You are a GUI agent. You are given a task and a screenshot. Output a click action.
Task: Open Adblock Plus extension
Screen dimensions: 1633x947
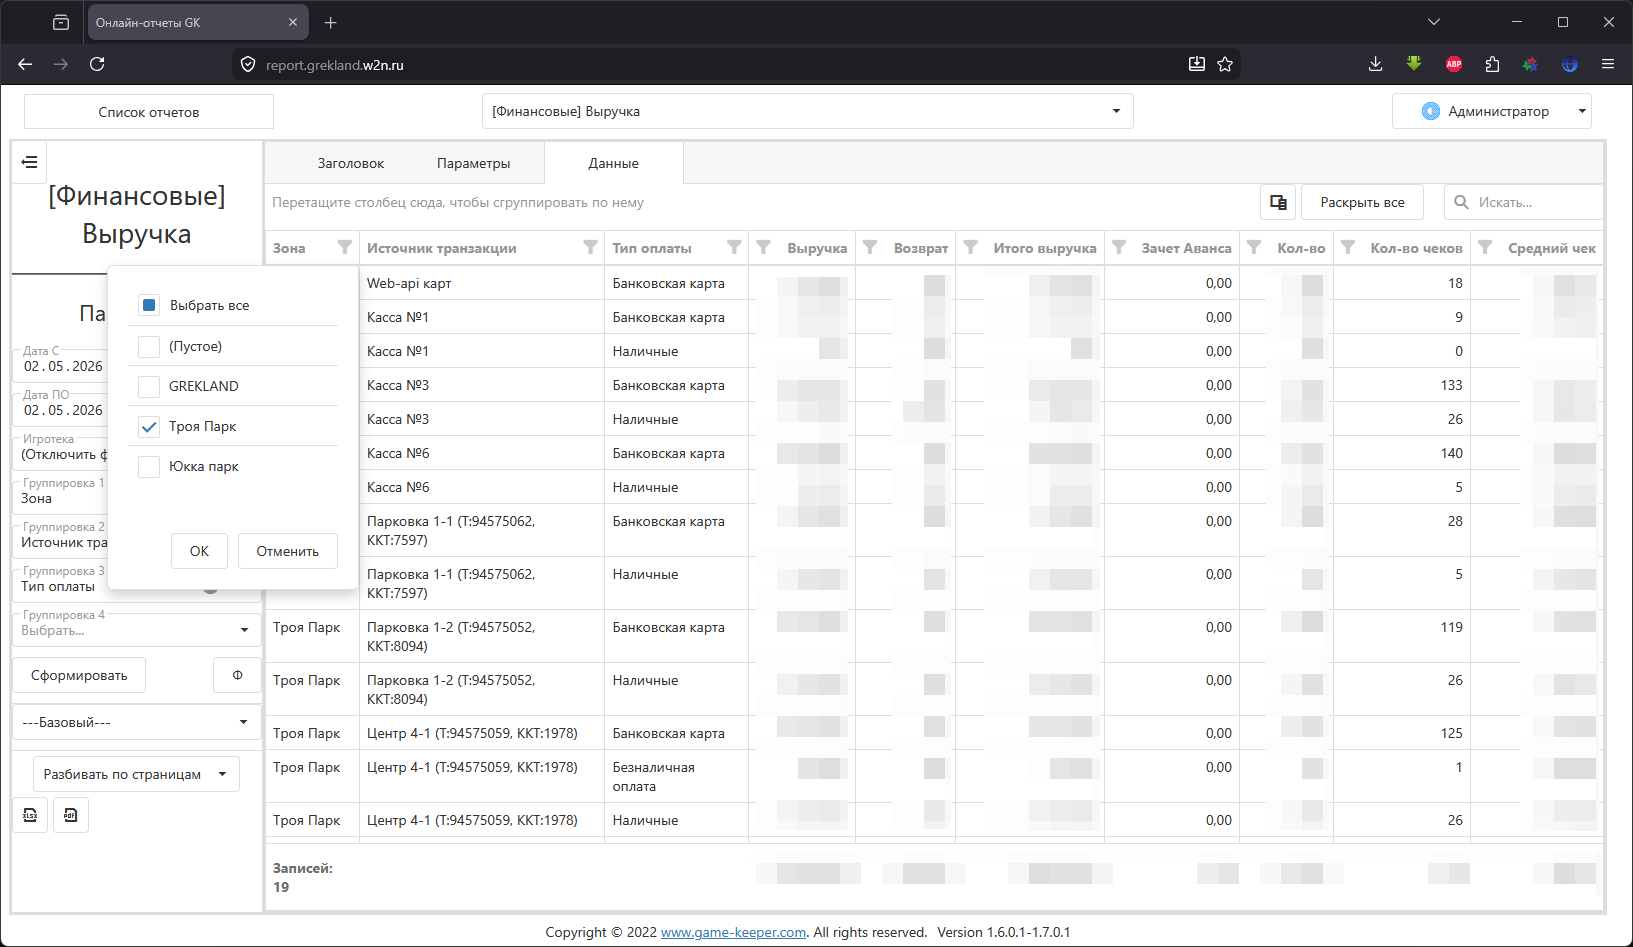point(1454,64)
